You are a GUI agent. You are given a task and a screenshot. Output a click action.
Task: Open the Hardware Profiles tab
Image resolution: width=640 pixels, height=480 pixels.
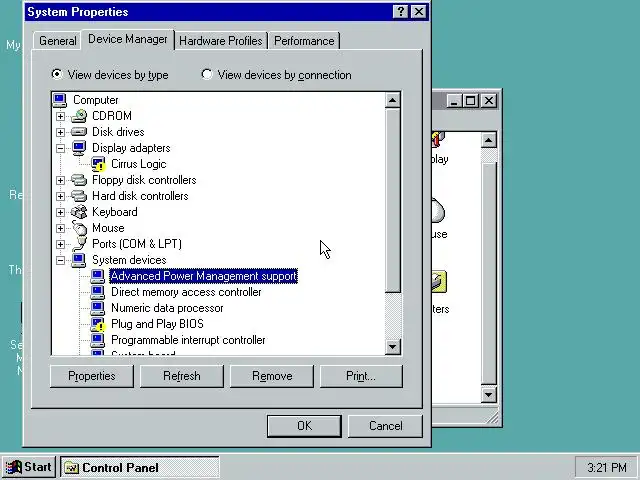(x=221, y=41)
